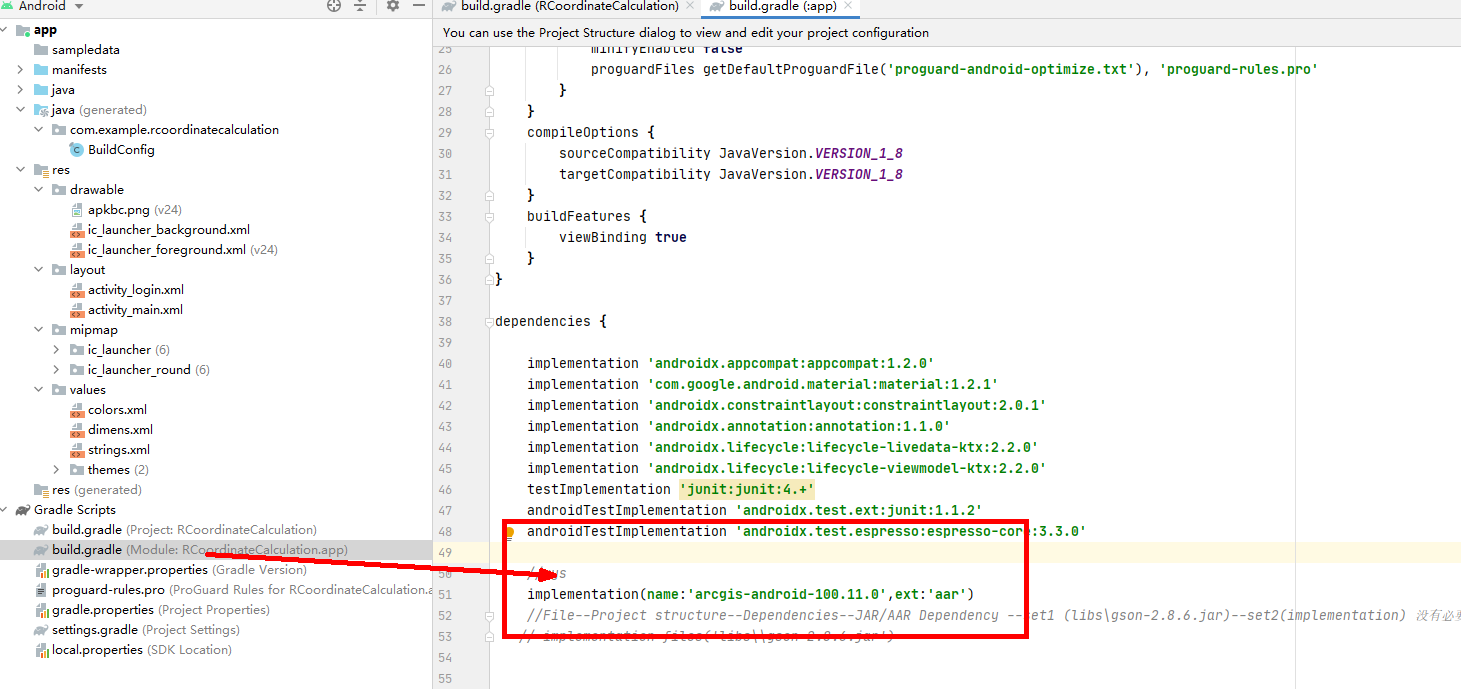1461x689 pixels.
Task: Collapse the Gradle Scripts node
Action: pyautogui.click(x=6, y=510)
